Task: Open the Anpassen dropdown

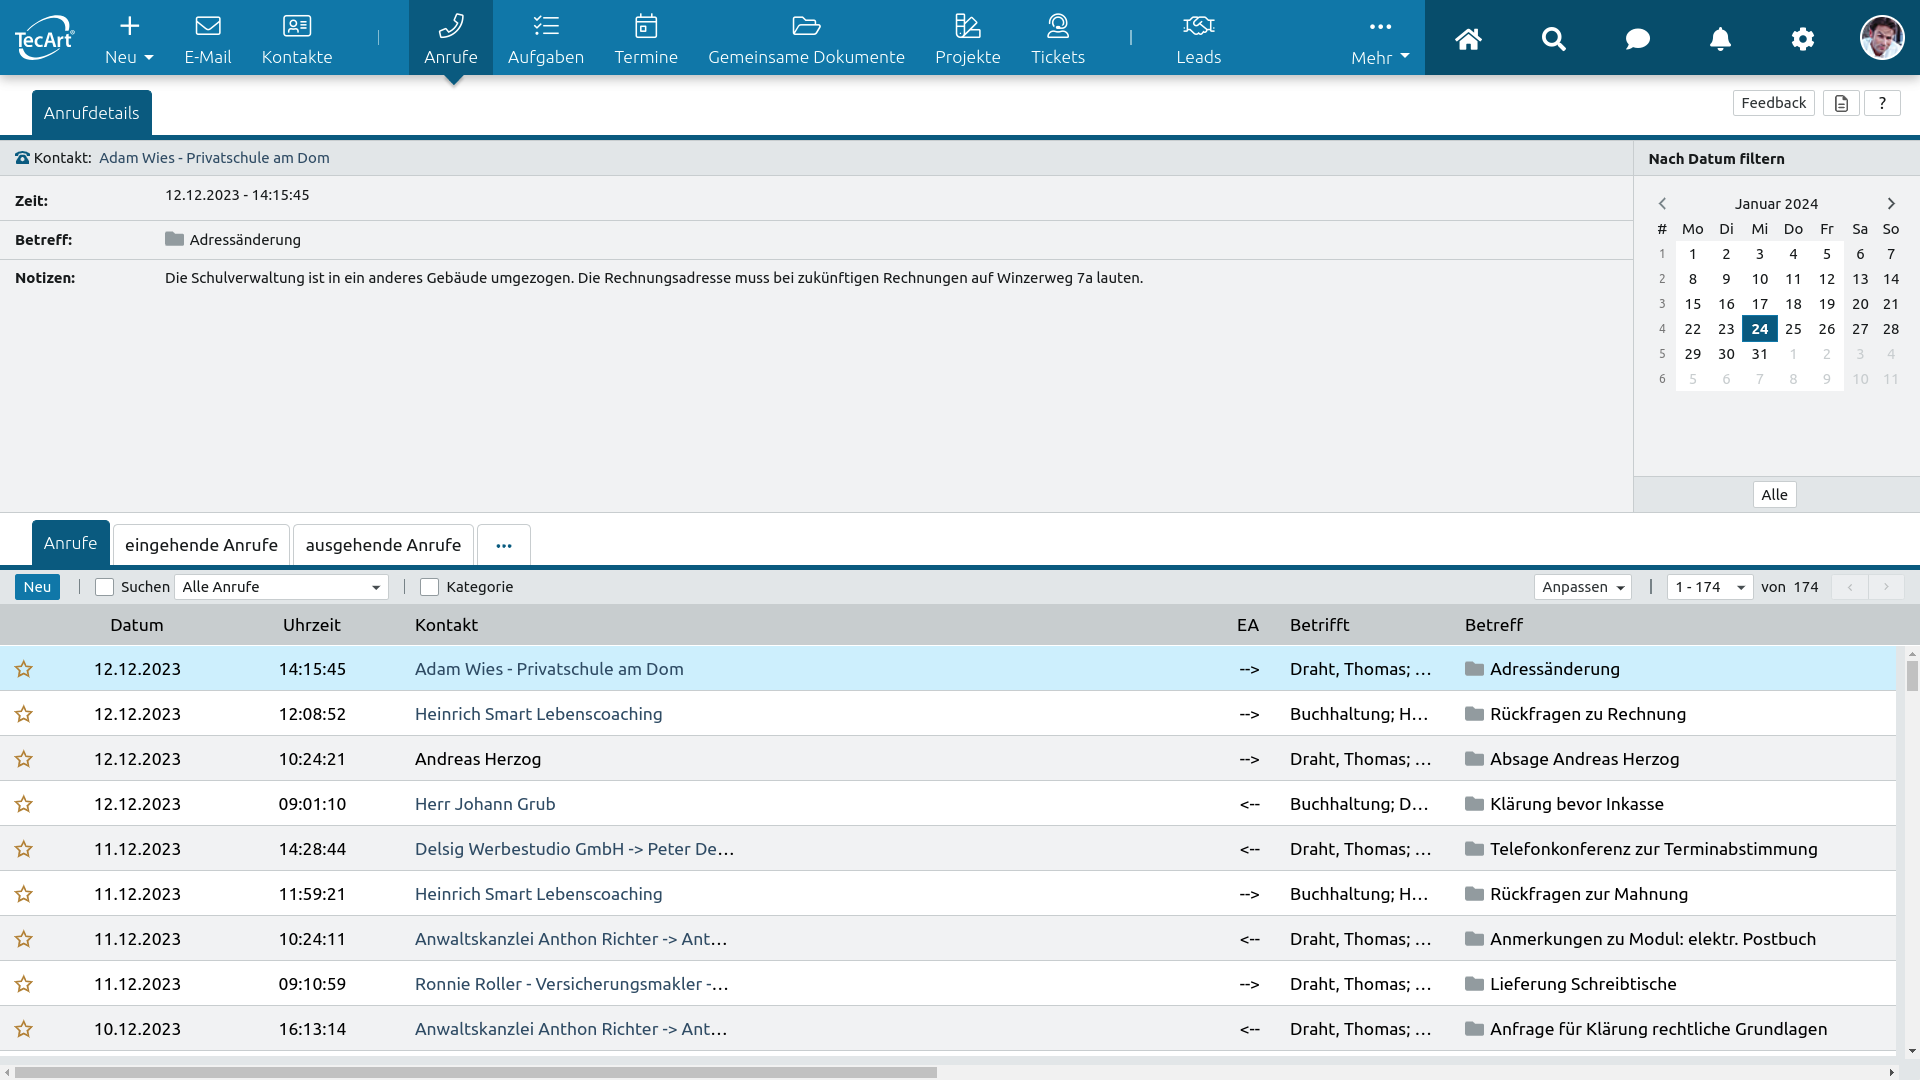Action: (1582, 587)
